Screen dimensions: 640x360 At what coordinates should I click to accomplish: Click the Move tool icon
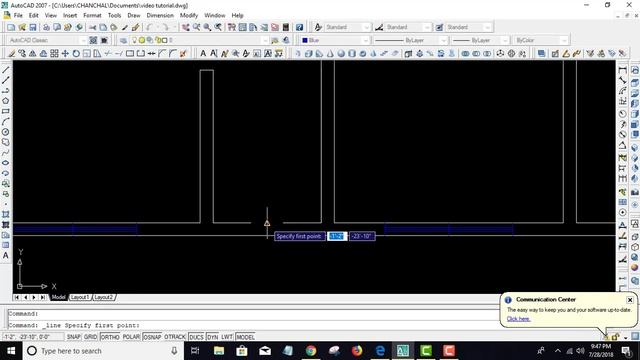pos(65,53)
